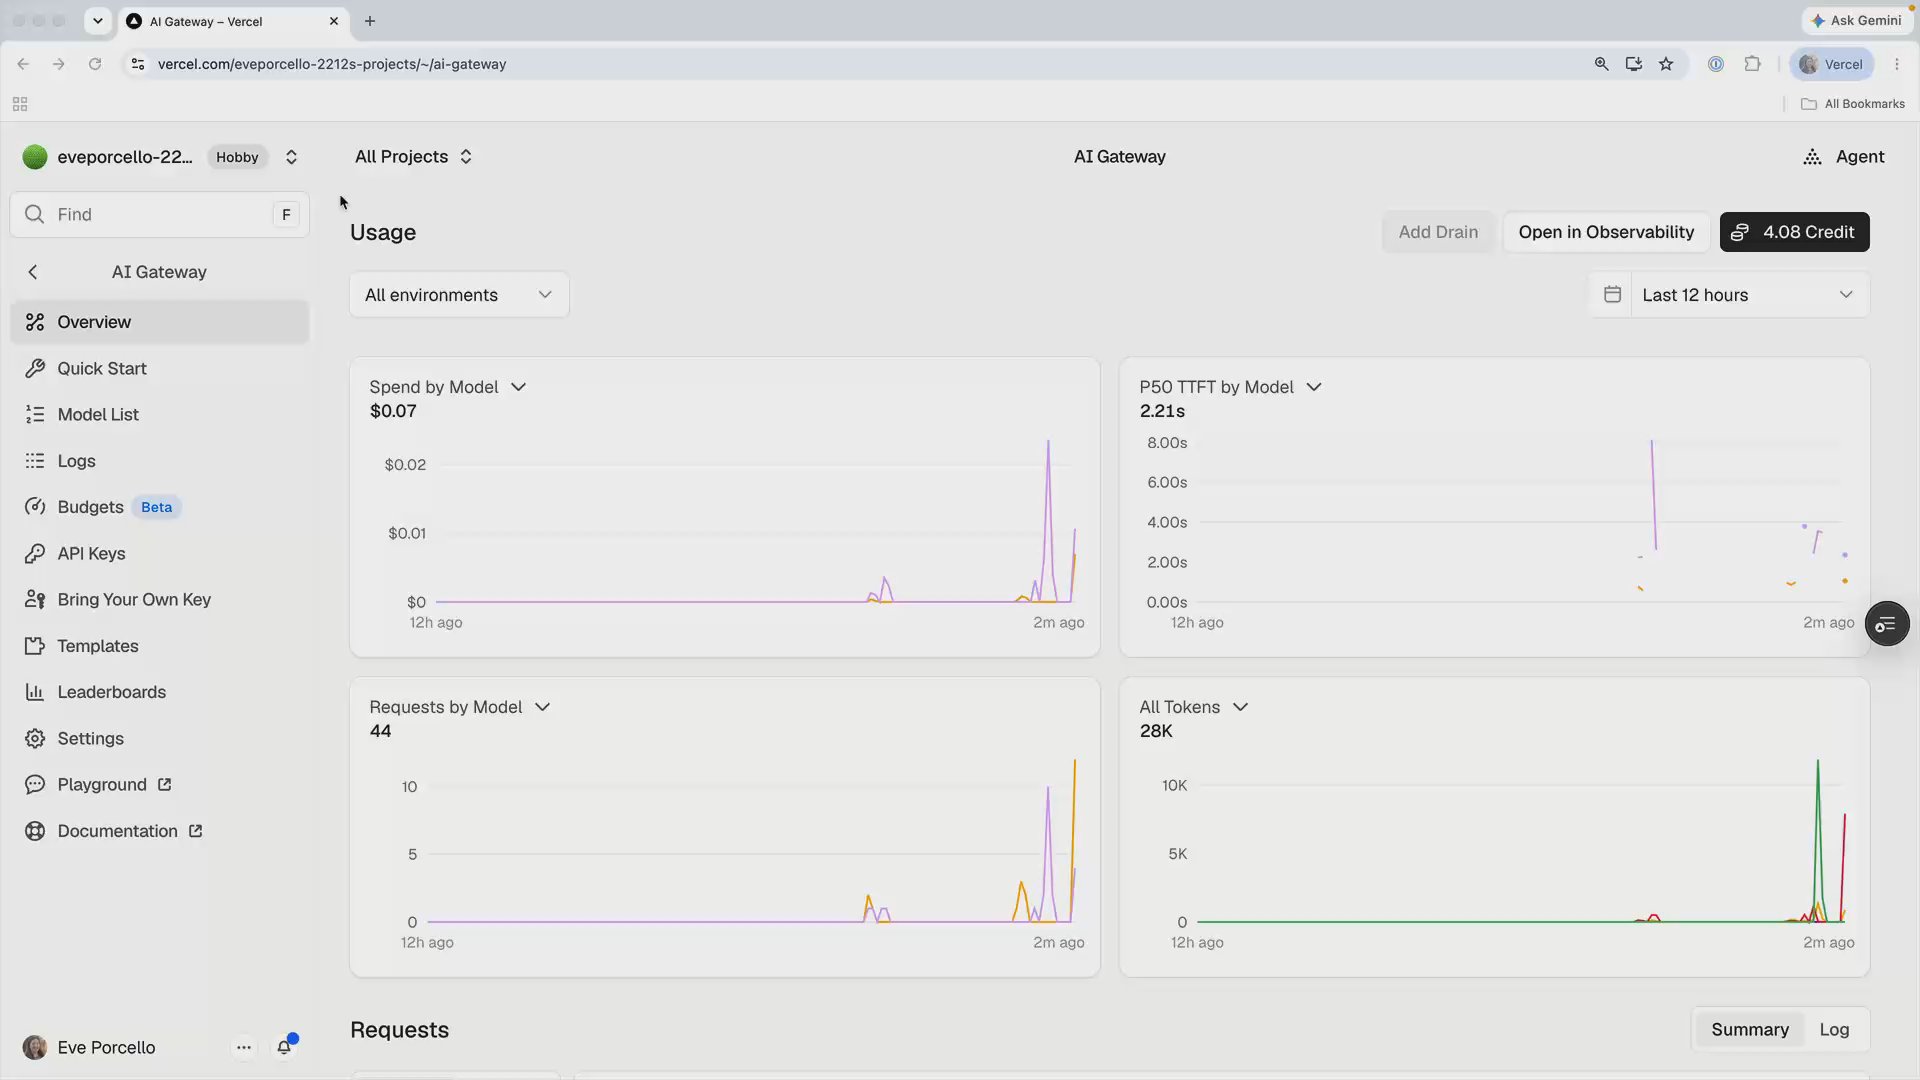This screenshot has width=1920, height=1080.
Task: Go to Model List
Action: [x=160, y=414]
